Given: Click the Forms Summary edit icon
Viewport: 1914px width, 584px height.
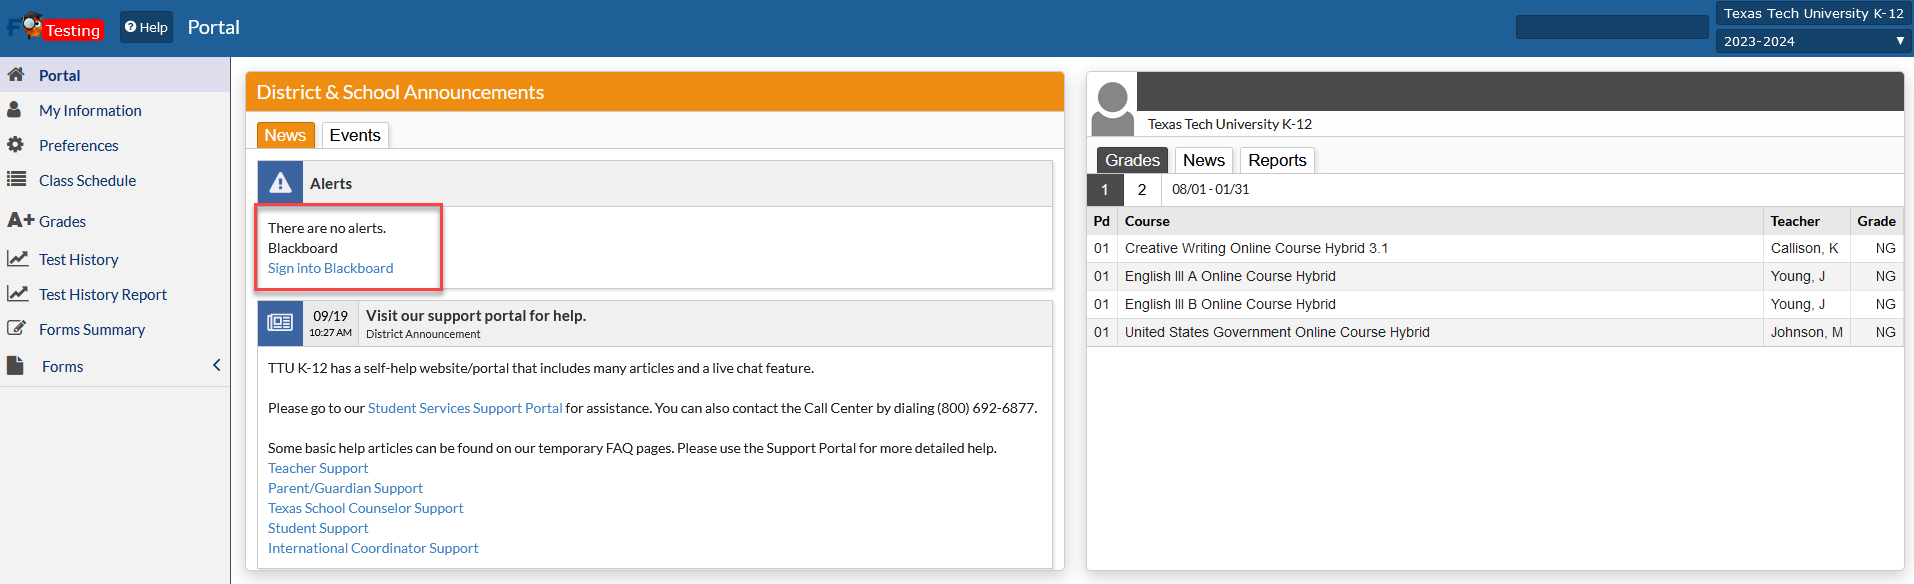Looking at the screenshot, I should point(16,328).
